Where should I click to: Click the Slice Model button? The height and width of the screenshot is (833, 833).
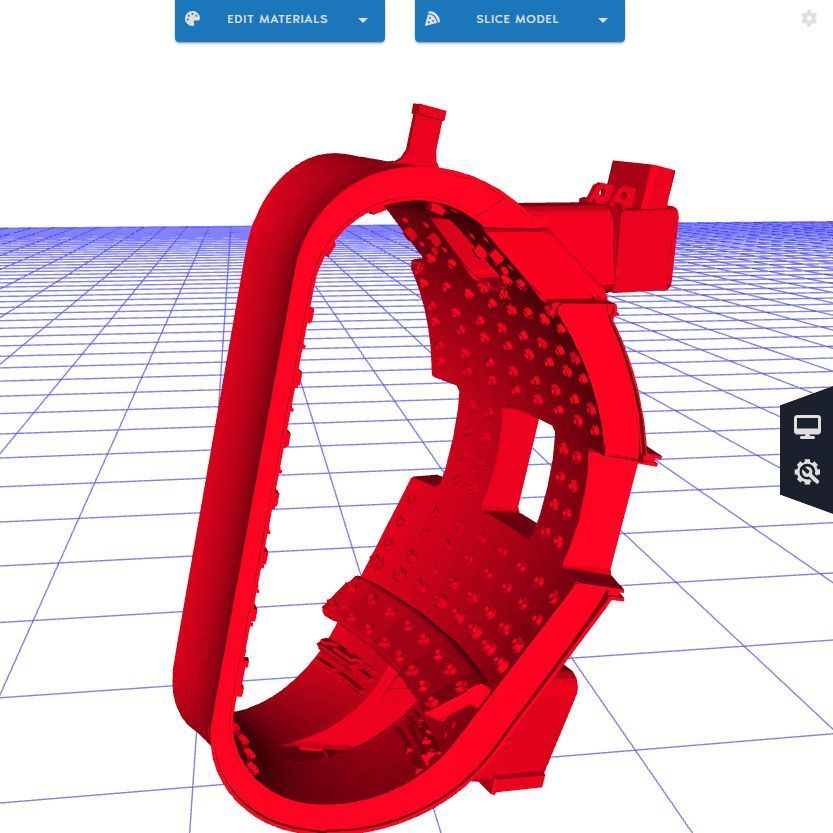[x=520, y=20]
